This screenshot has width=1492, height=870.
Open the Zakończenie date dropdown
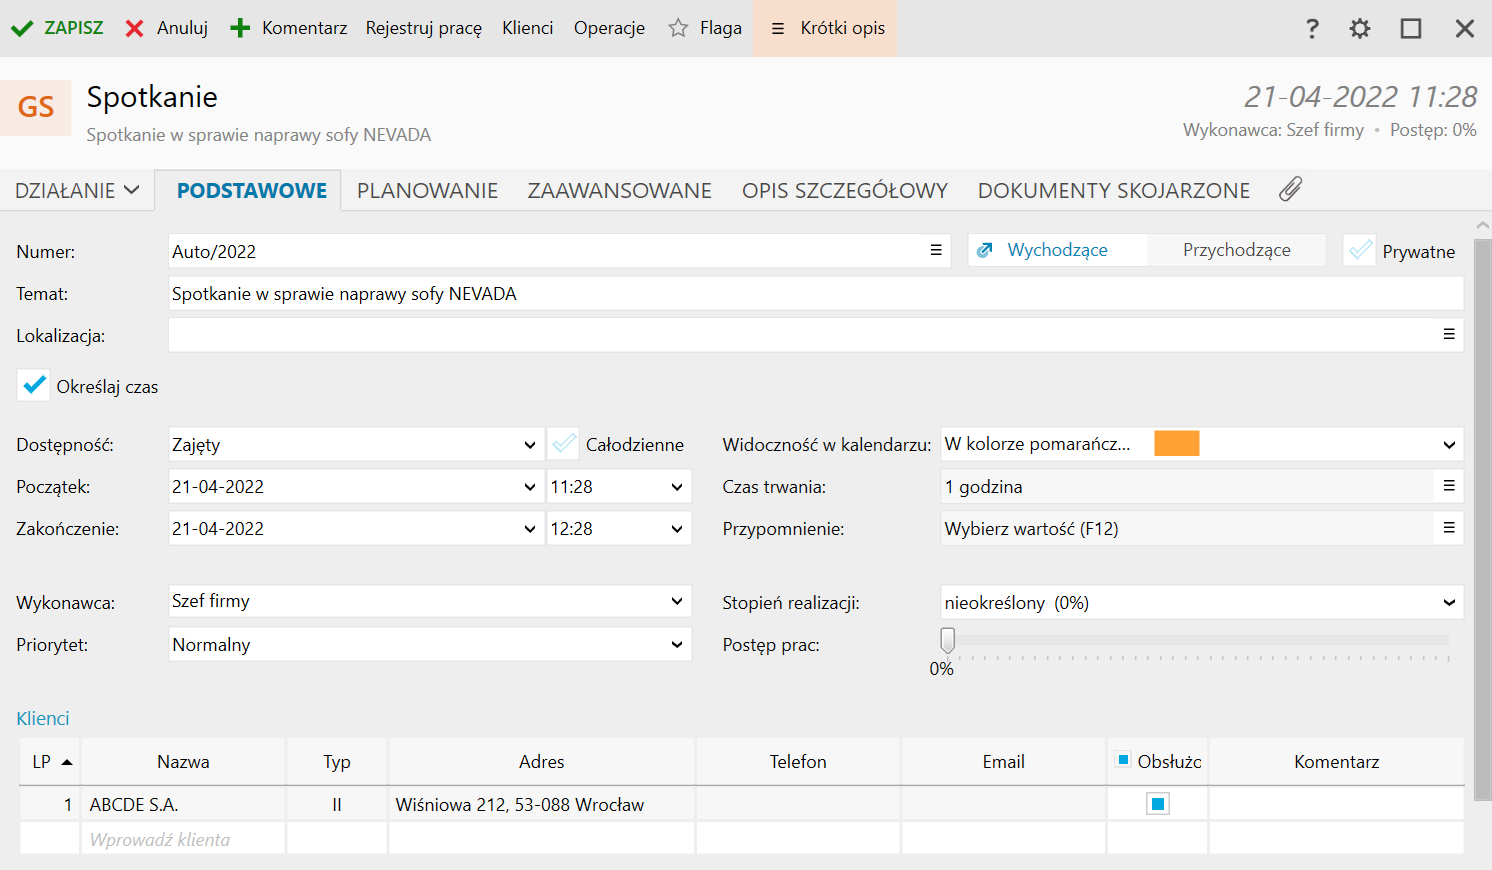tap(529, 529)
